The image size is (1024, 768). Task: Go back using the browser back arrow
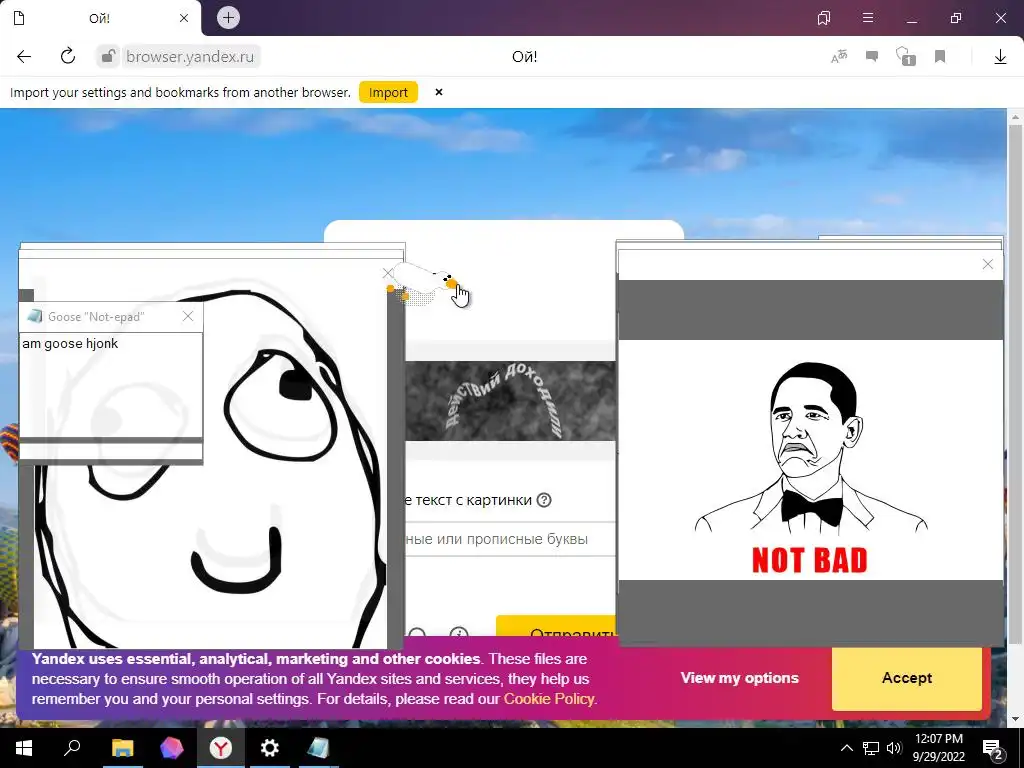[x=24, y=57]
